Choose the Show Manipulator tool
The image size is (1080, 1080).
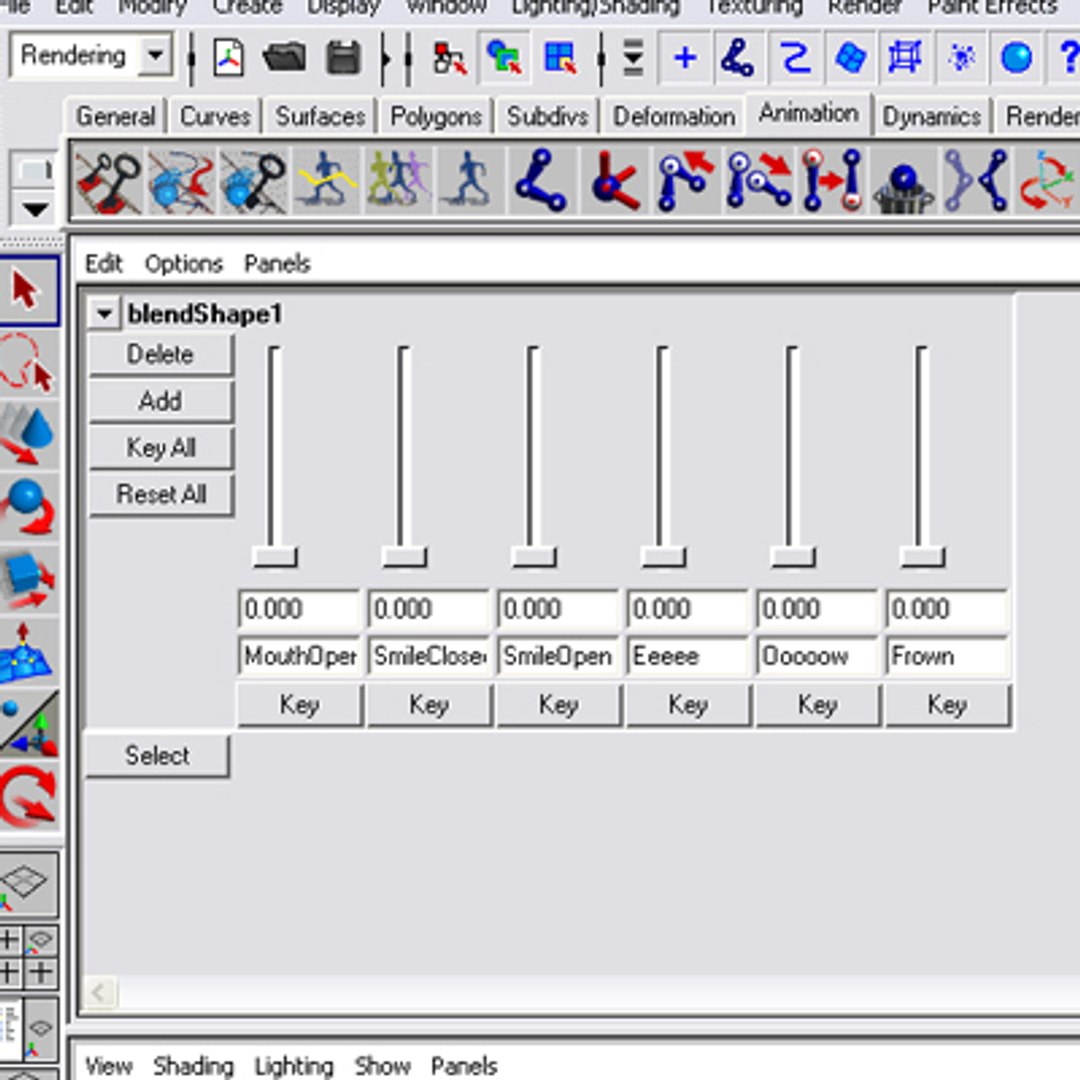pos(28,725)
